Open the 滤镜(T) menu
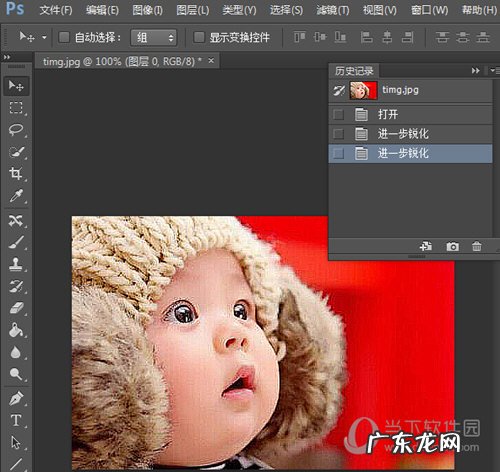This screenshot has height=472, width=500. pos(333,10)
